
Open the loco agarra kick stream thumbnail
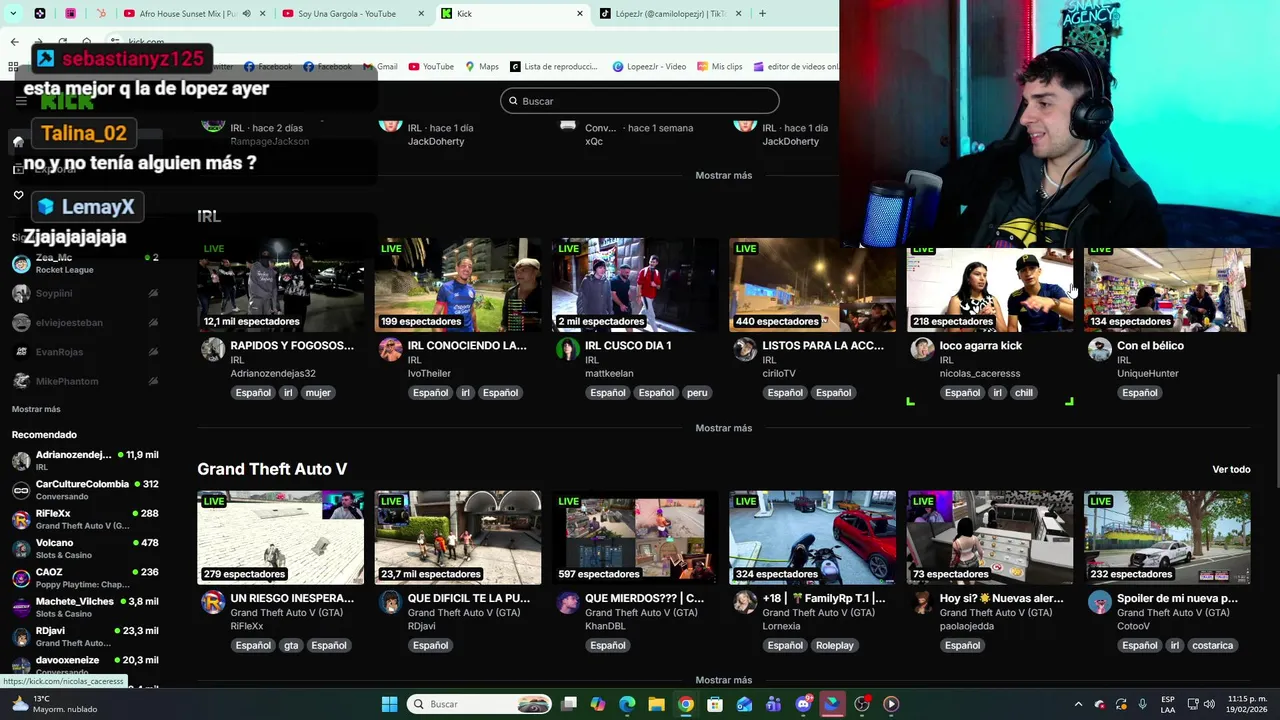coord(989,289)
